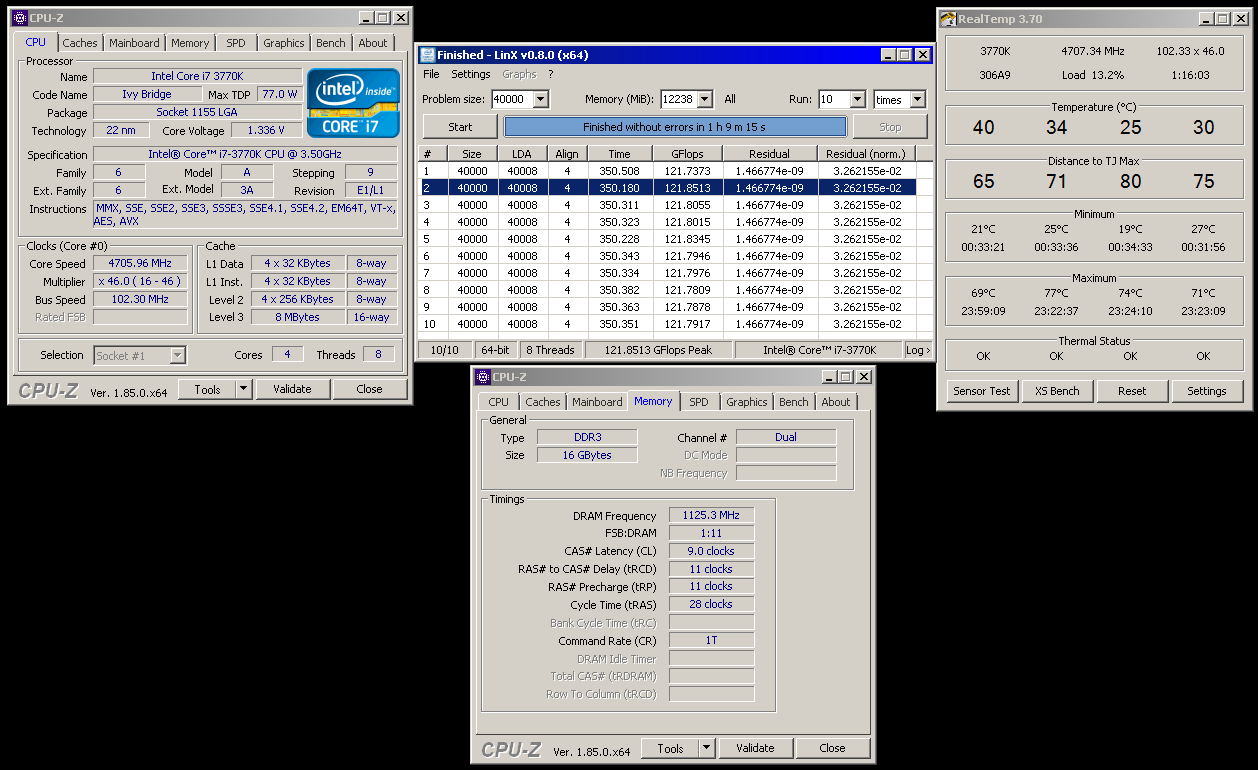
Task: Expand the Log panel in LinX
Action: (917, 350)
